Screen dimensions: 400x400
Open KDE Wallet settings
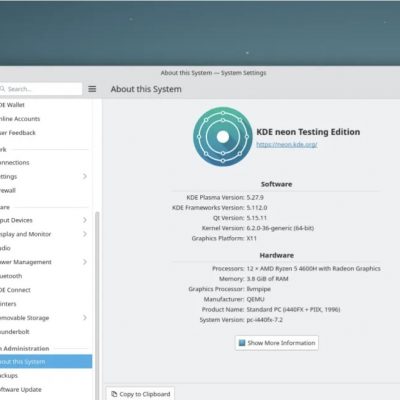(46, 105)
